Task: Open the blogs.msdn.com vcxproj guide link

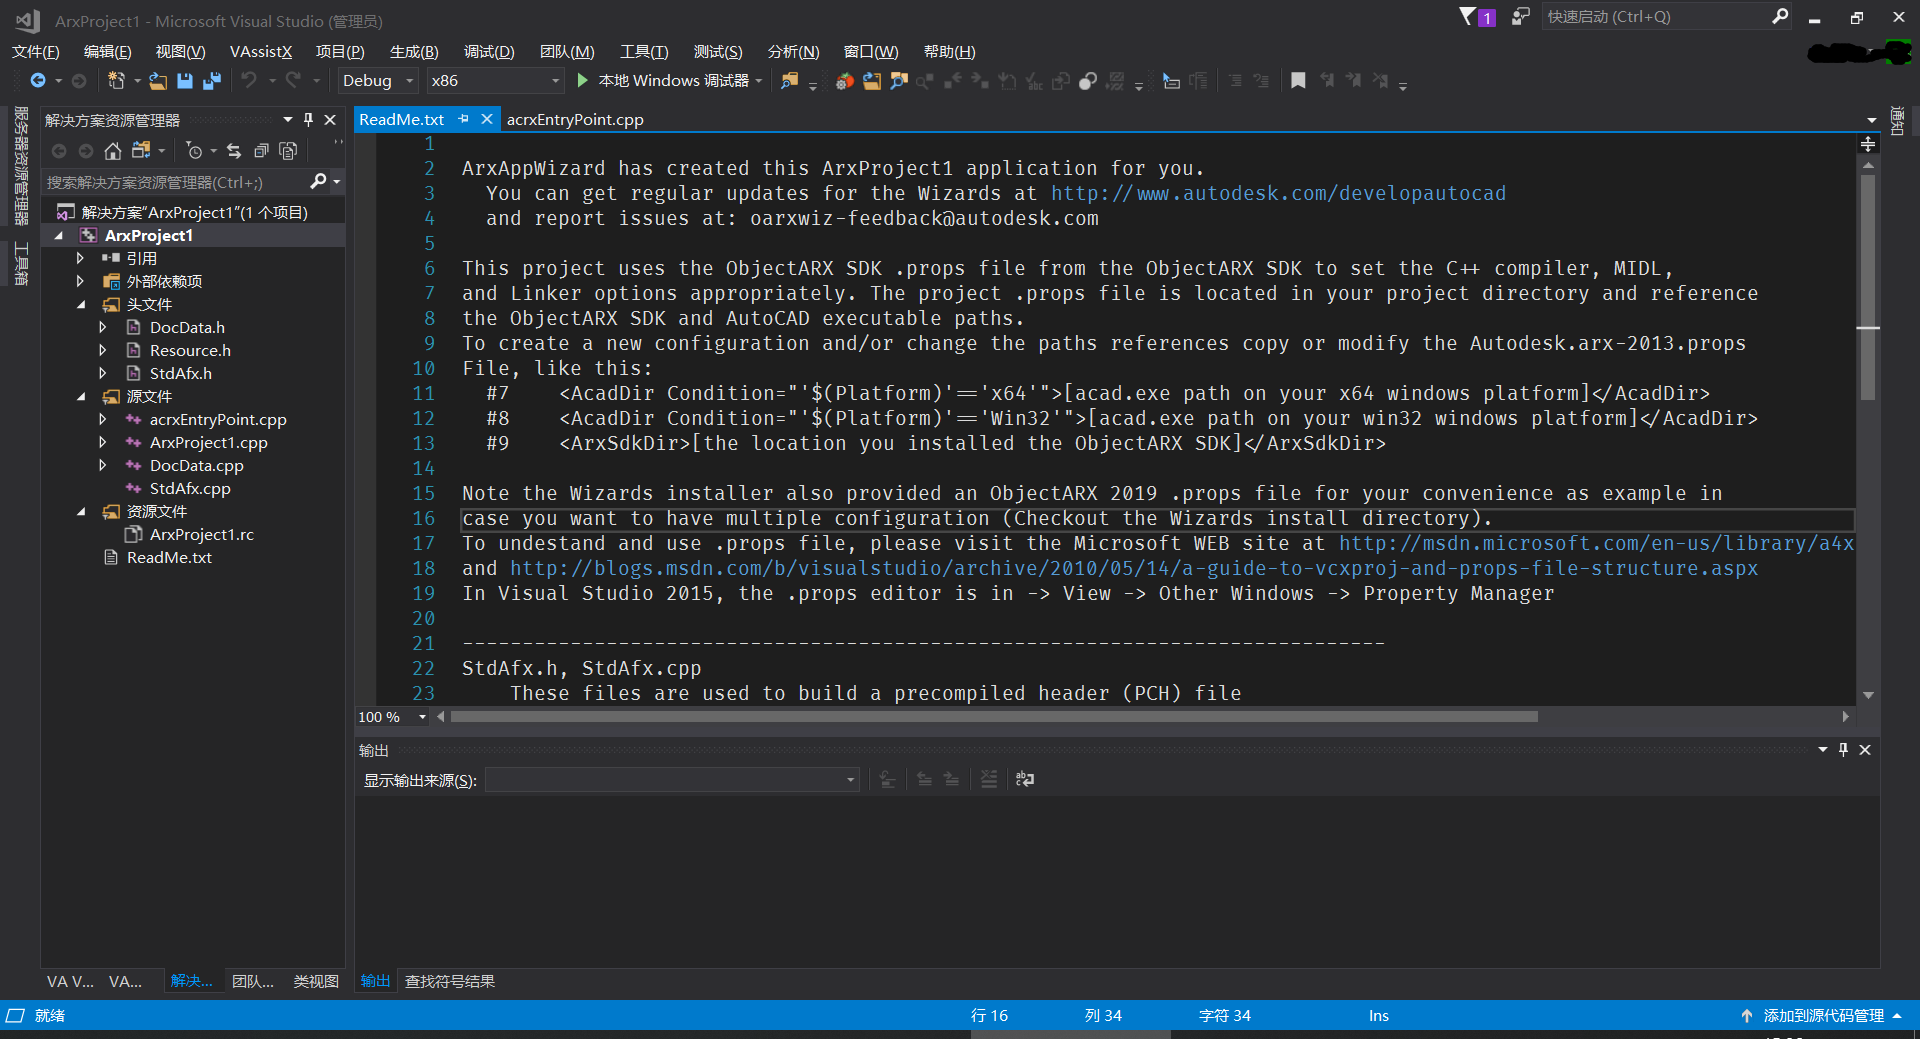Action: coord(1134,568)
